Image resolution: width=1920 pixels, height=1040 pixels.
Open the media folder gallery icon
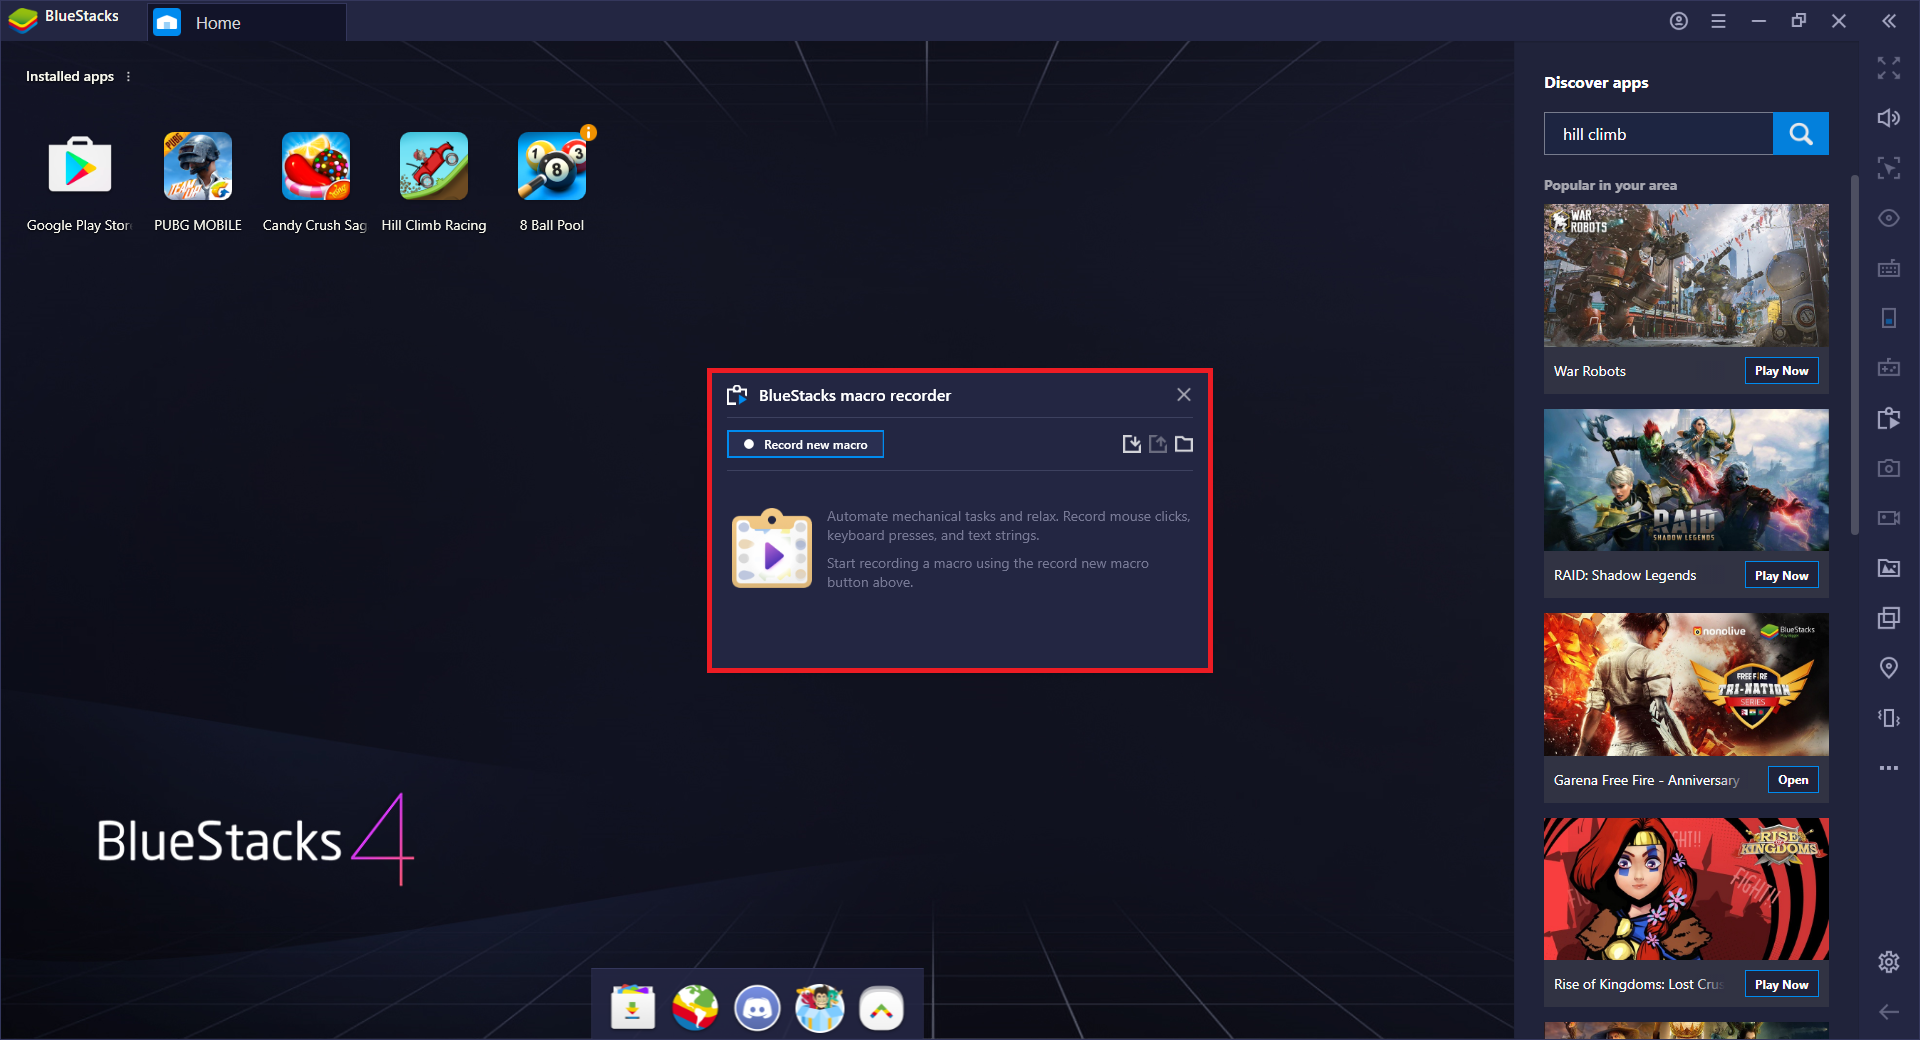[1889, 568]
